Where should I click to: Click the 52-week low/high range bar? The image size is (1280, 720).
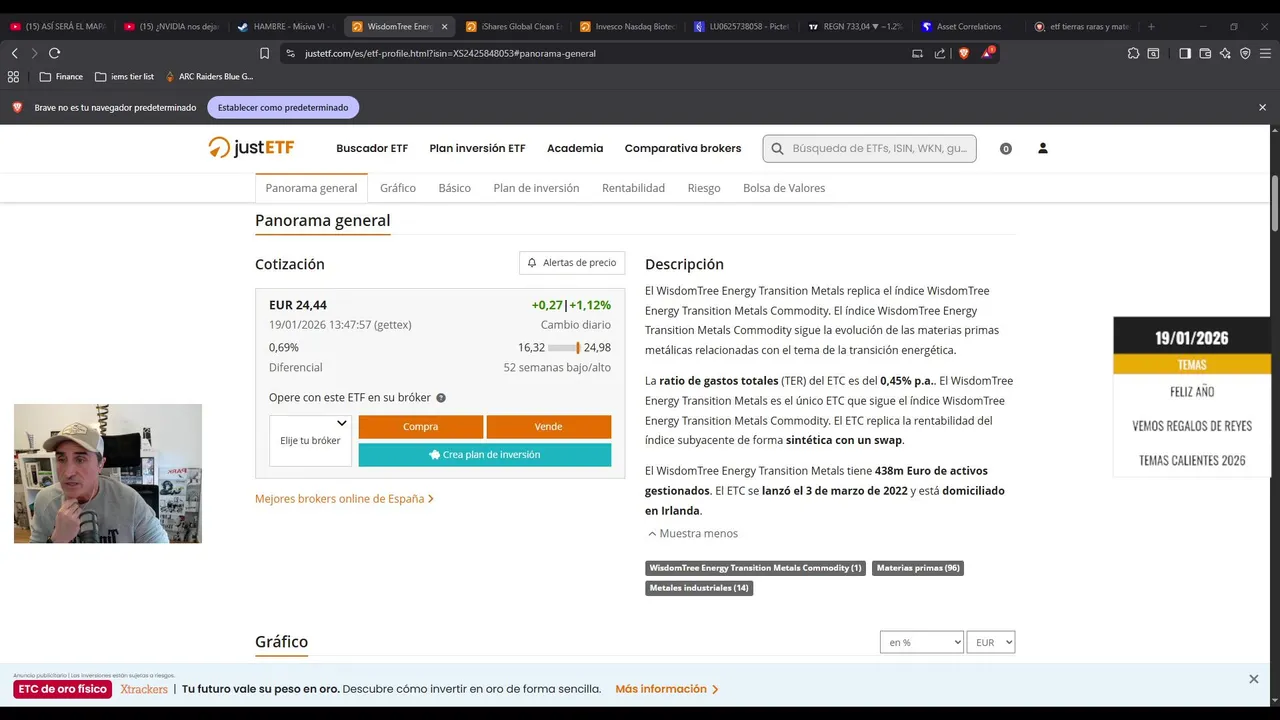coord(564,348)
